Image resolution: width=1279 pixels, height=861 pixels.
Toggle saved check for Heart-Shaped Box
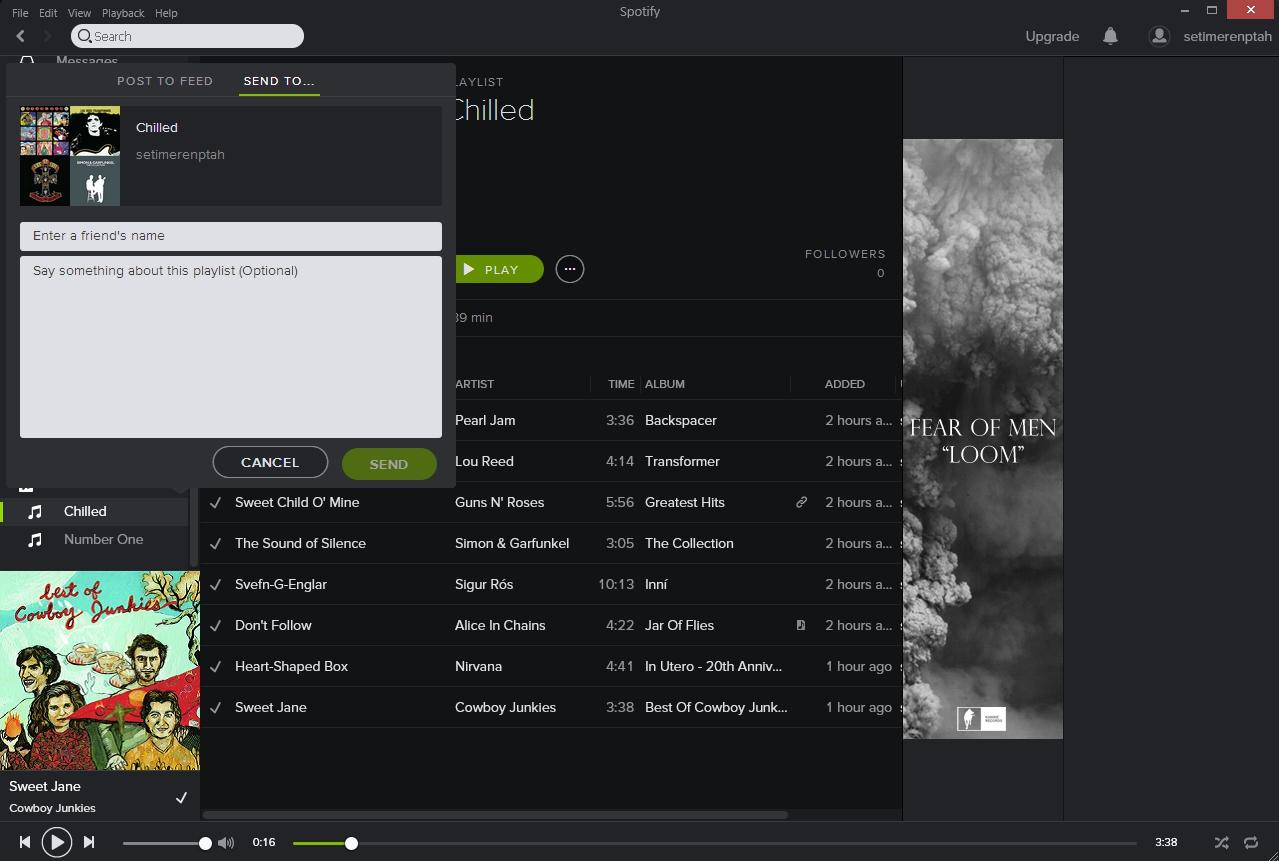(x=215, y=666)
